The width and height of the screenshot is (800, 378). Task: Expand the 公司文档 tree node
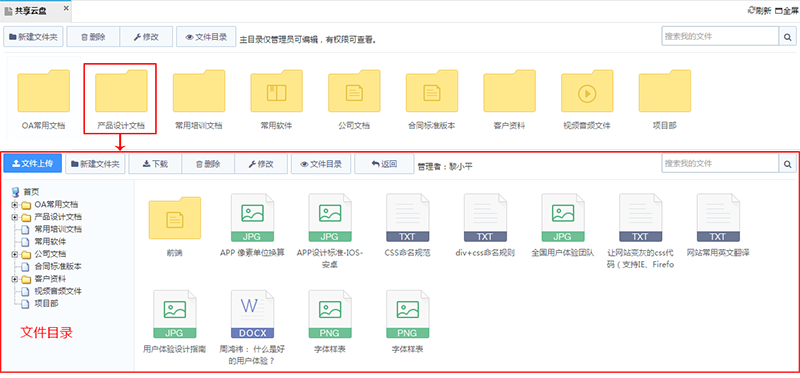(15, 254)
